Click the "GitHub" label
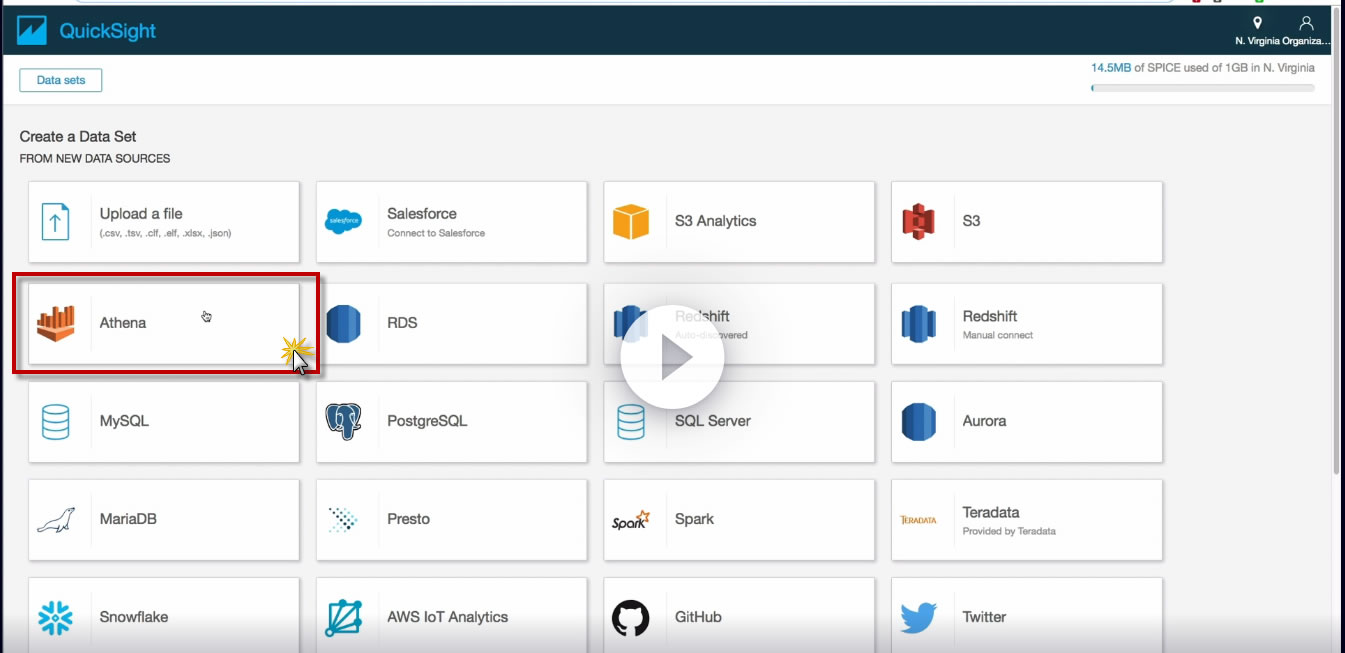Screen dimensions: 1345x653 point(698,617)
